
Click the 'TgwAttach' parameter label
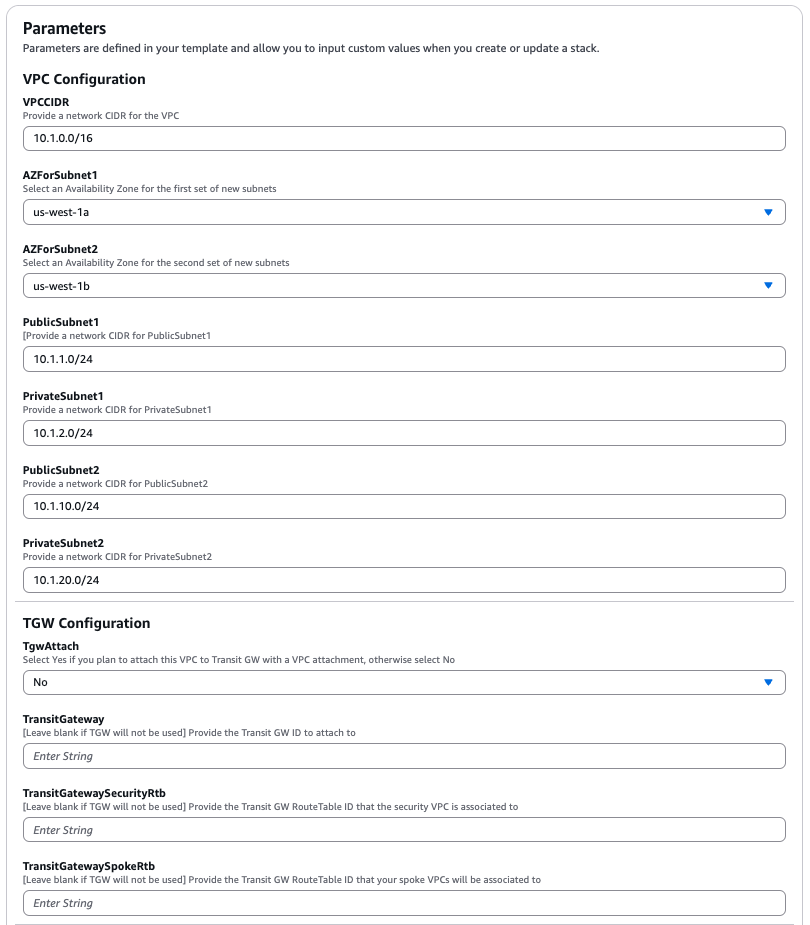tap(51, 647)
